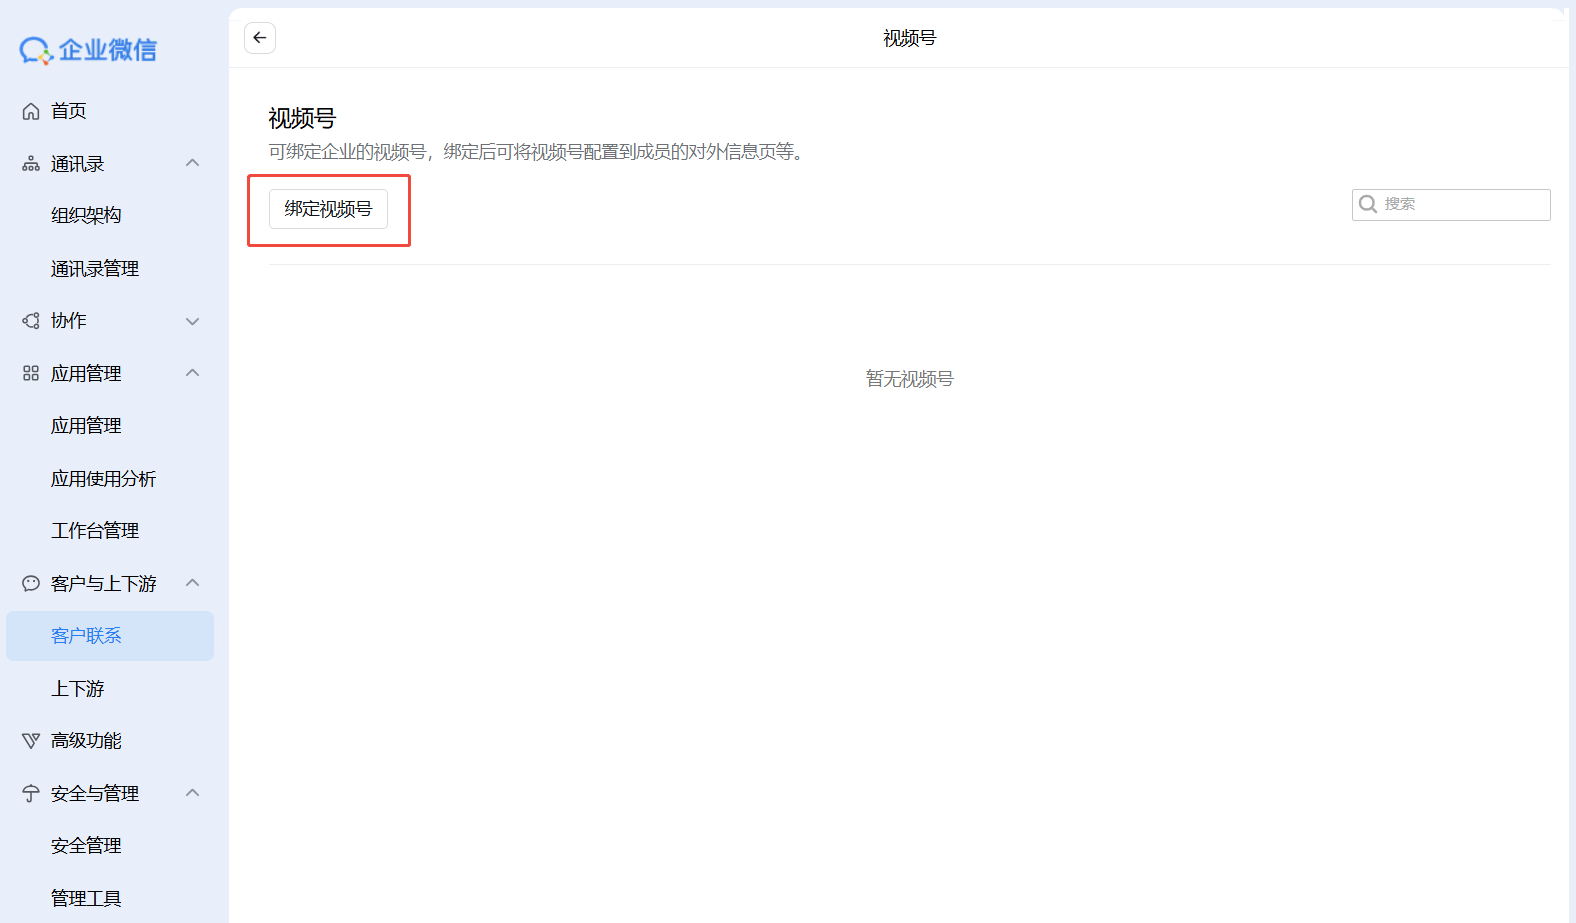Click the 高级功能 icon in sidebar
The height and width of the screenshot is (923, 1576).
pyautogui.click(x=31, y=741)
